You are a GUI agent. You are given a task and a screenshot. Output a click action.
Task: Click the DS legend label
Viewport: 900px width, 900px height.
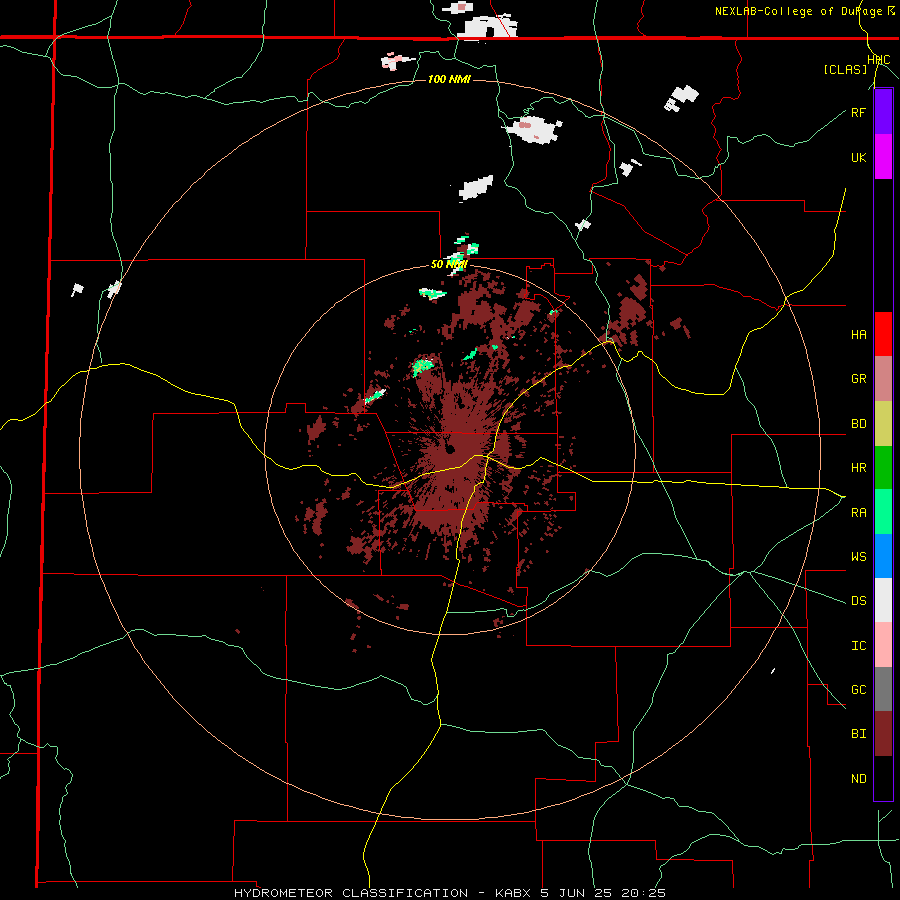pos(858,601)
